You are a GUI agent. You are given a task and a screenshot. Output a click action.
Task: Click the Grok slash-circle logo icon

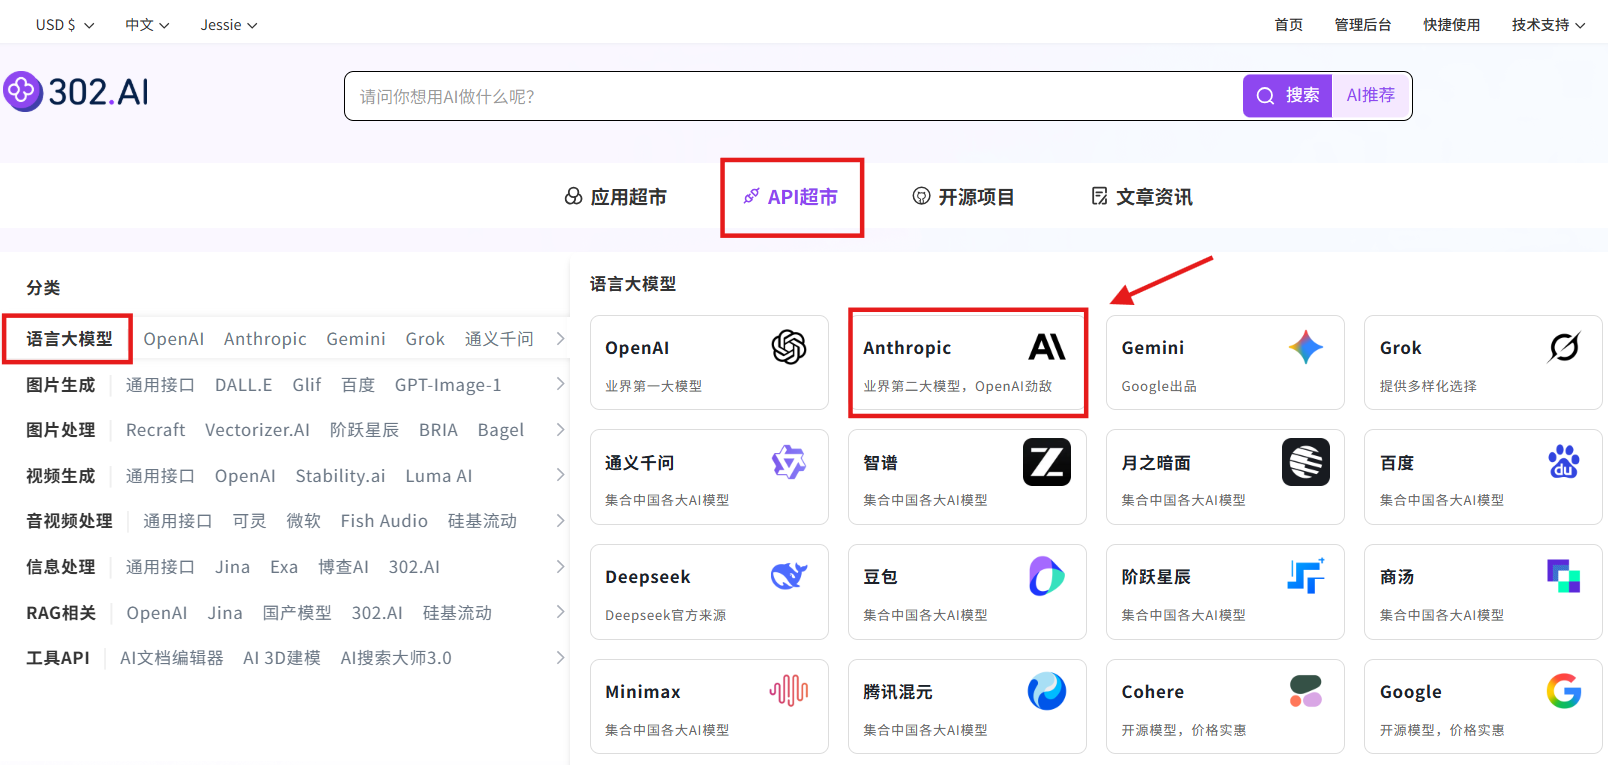tap(1563, 347)
